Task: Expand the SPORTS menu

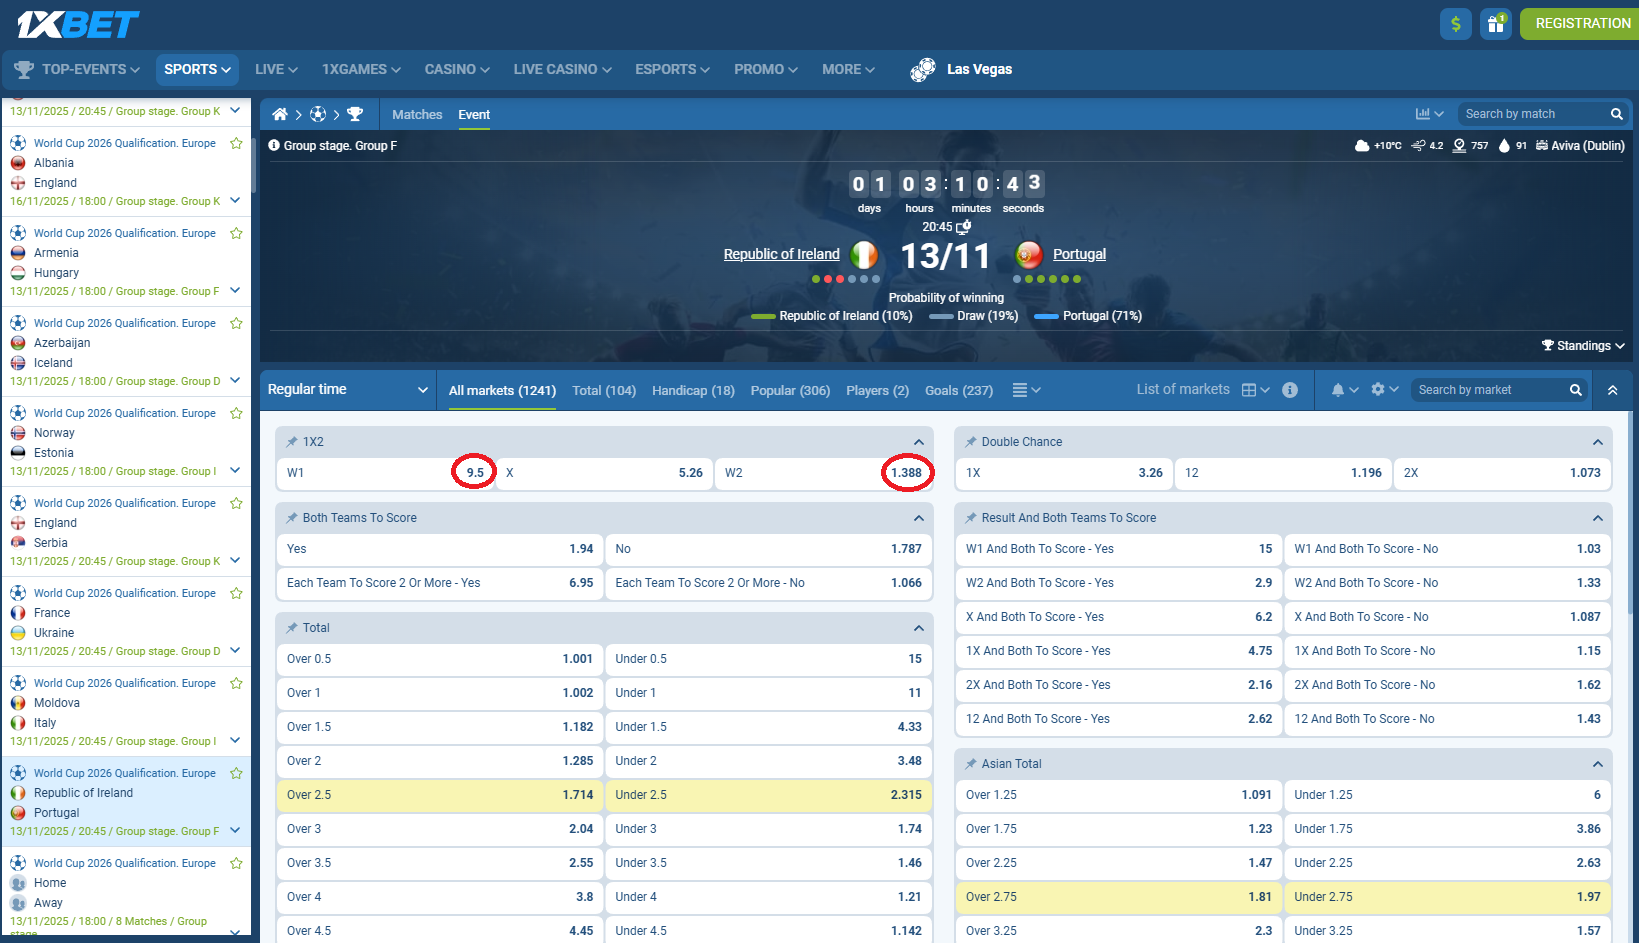Action: coord(196,69)
